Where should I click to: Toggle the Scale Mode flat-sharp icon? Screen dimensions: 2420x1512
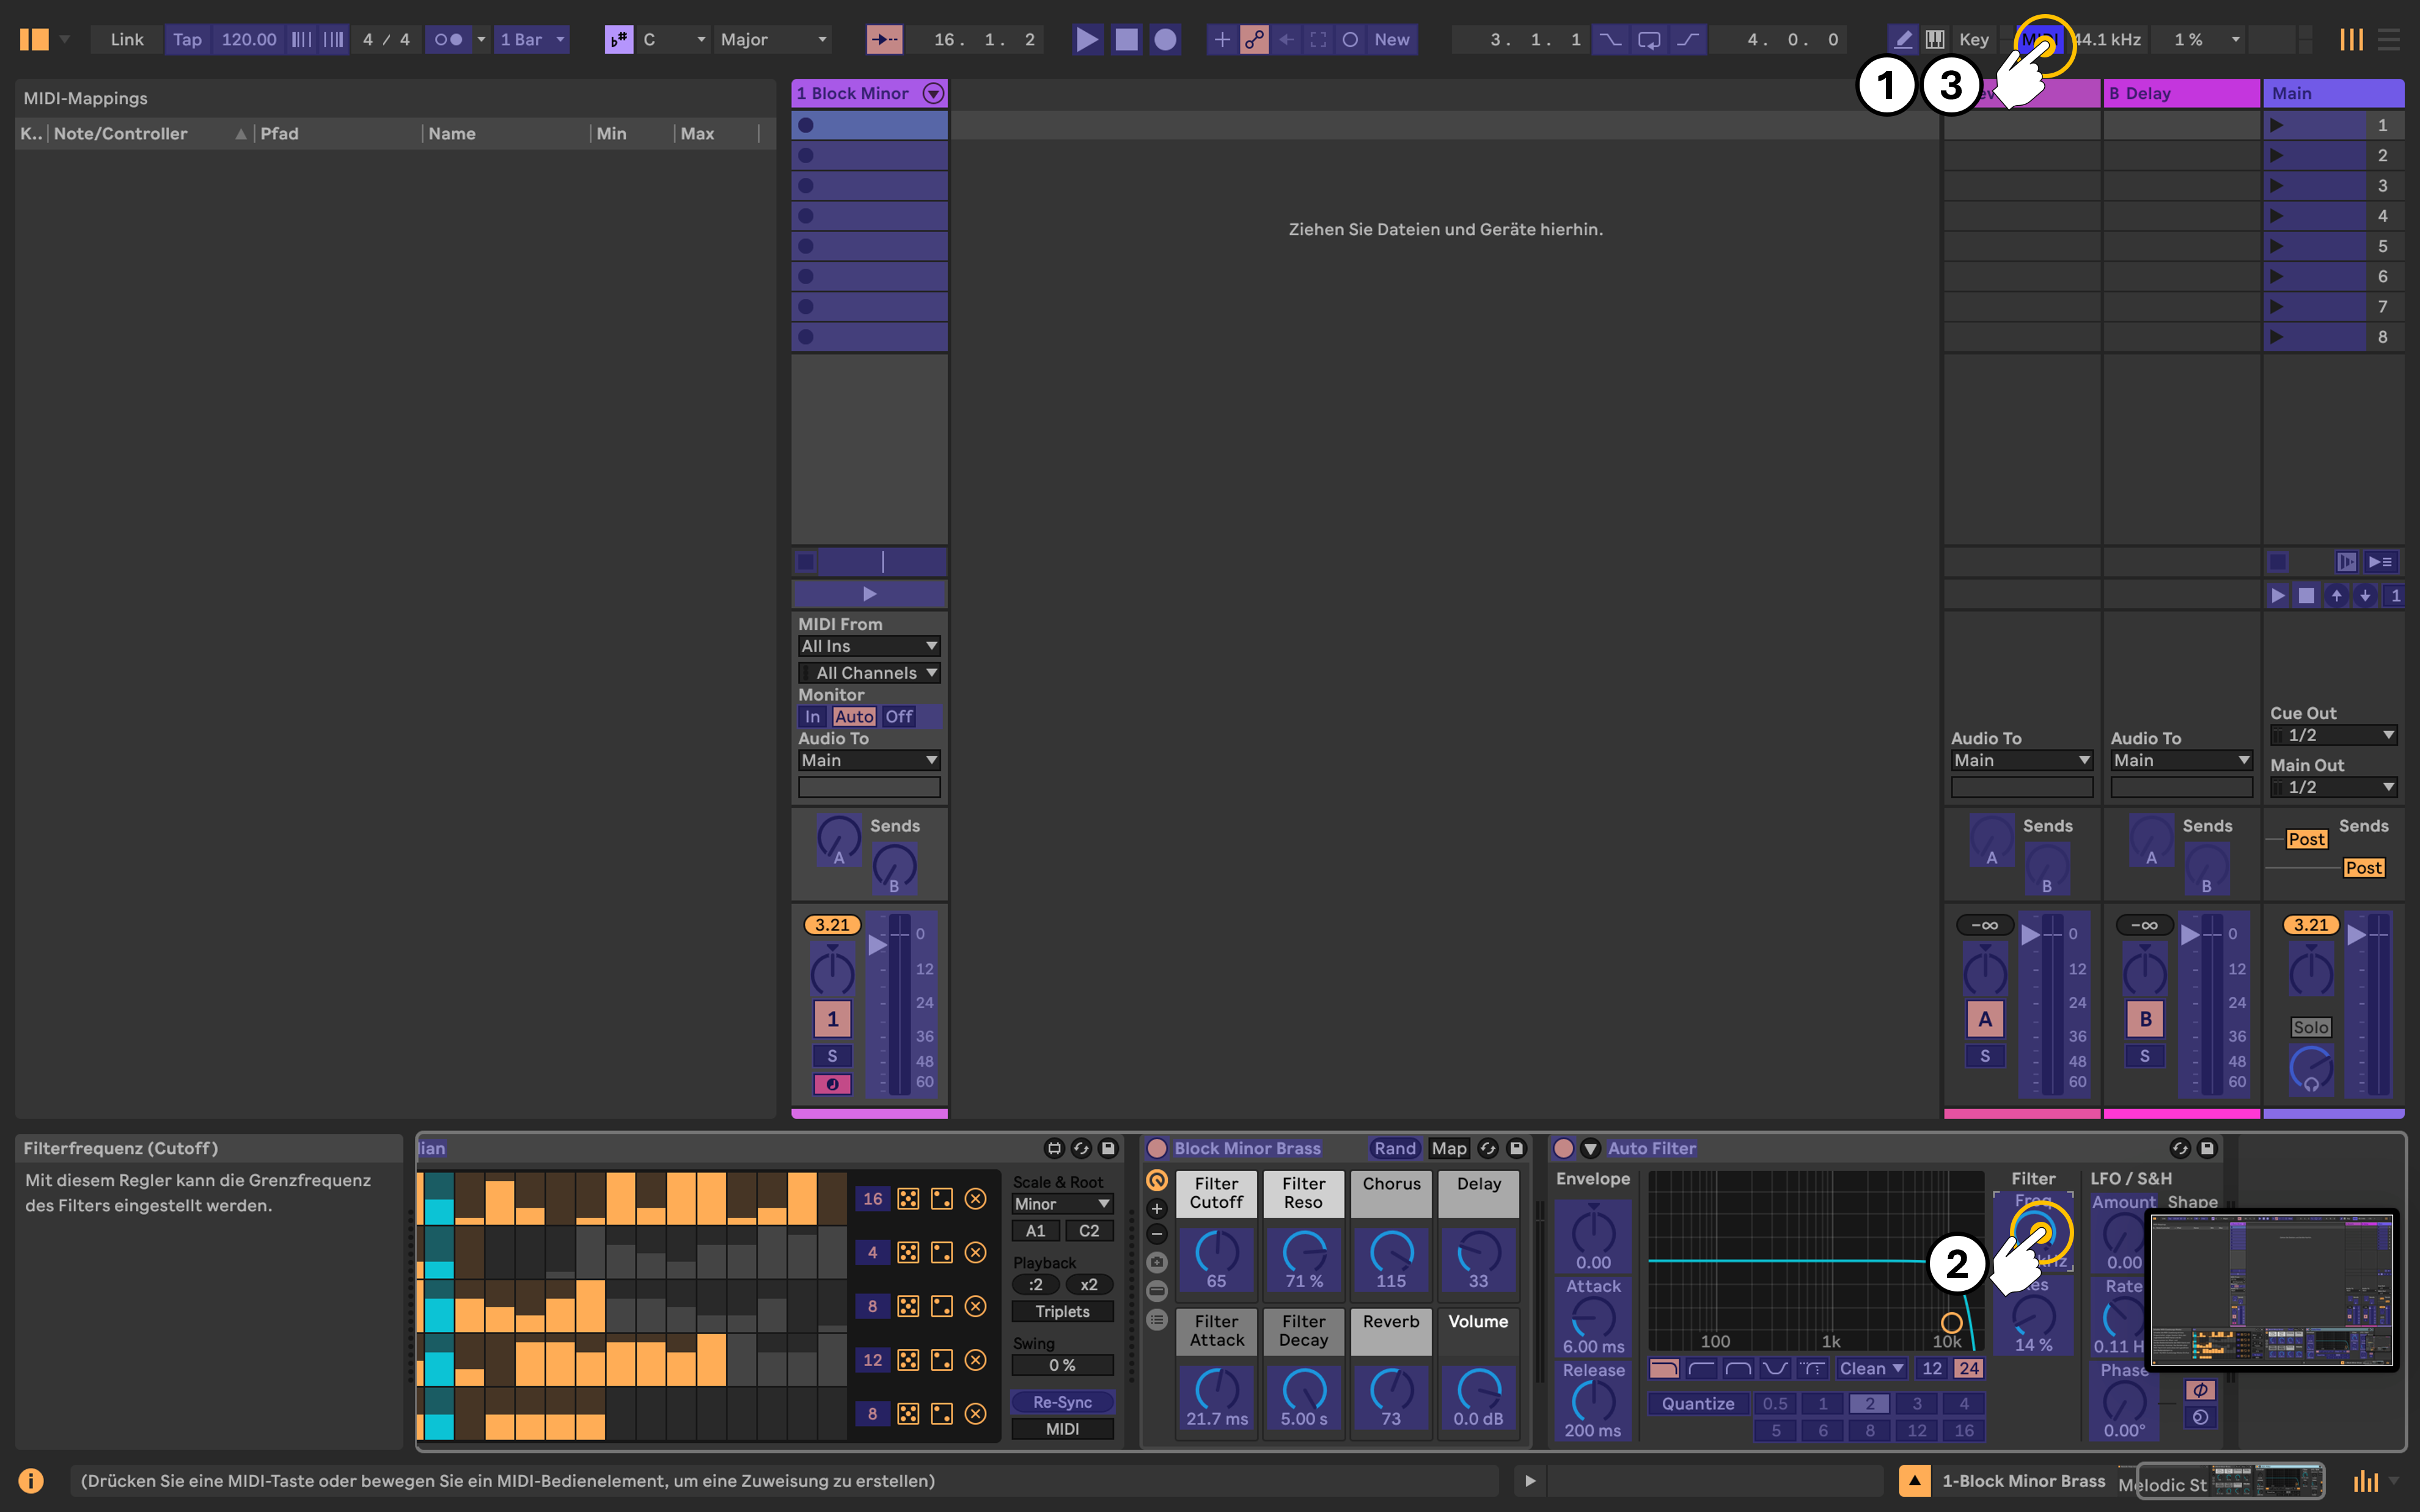point(619,40)
